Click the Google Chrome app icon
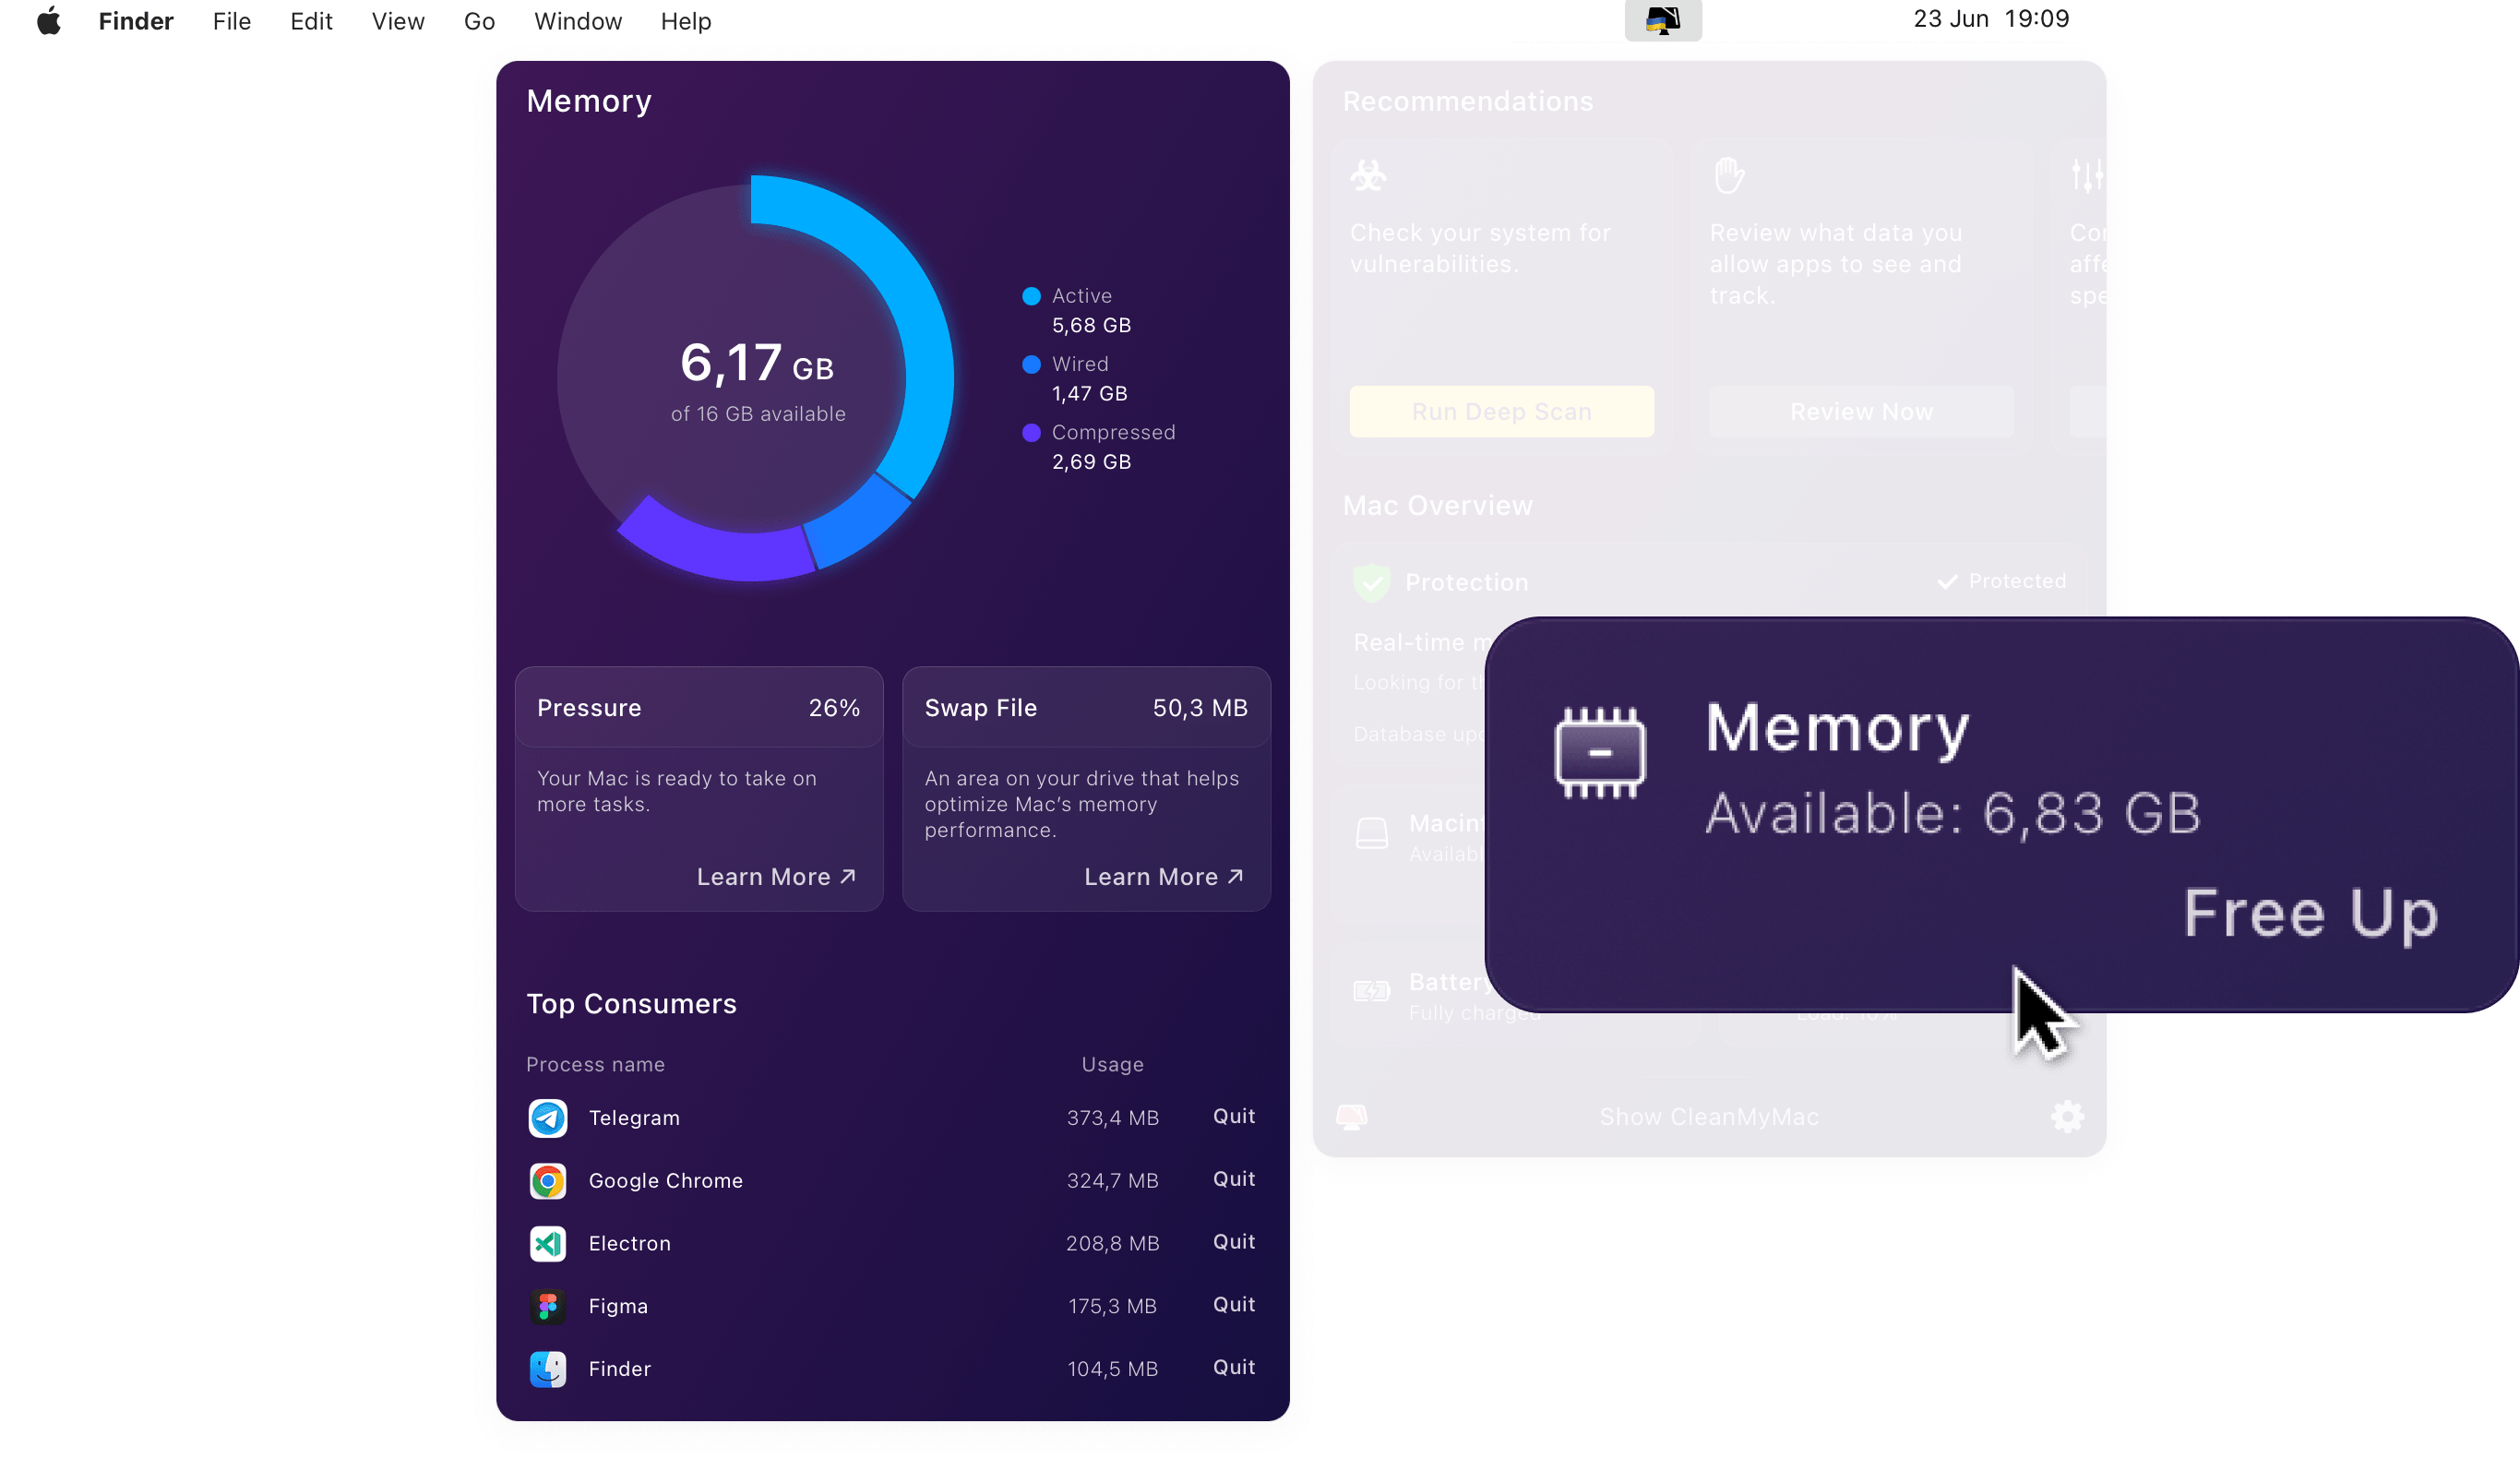 coord(547,1181)
